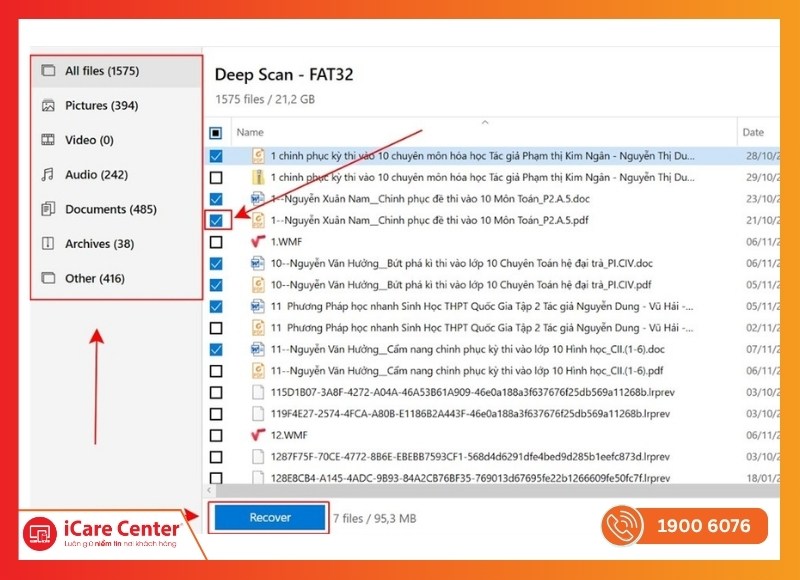Click the Archives category icon

(x=47, y=244)
